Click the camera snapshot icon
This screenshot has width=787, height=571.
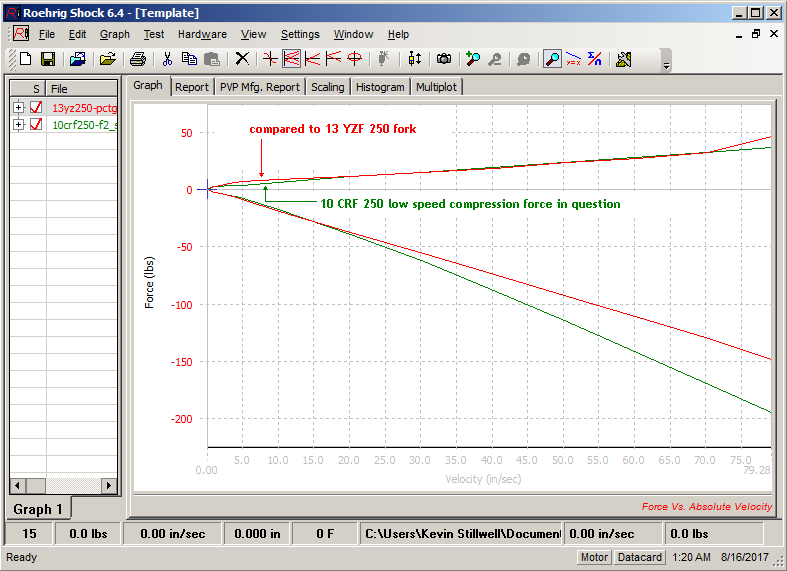(x=443, y=59)
